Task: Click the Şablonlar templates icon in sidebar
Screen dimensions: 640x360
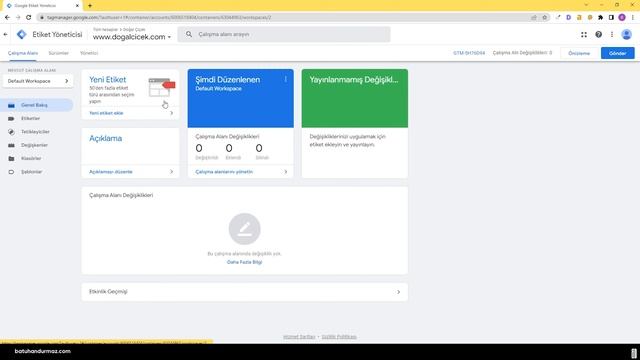Action: (11, 172)
